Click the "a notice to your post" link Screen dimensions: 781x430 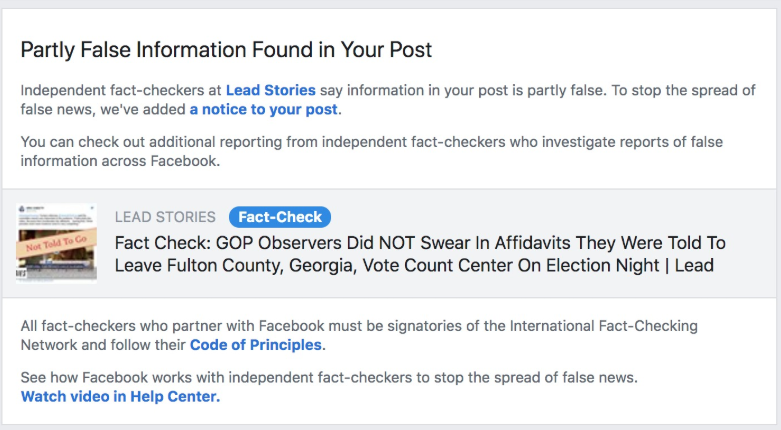(263, 109)
